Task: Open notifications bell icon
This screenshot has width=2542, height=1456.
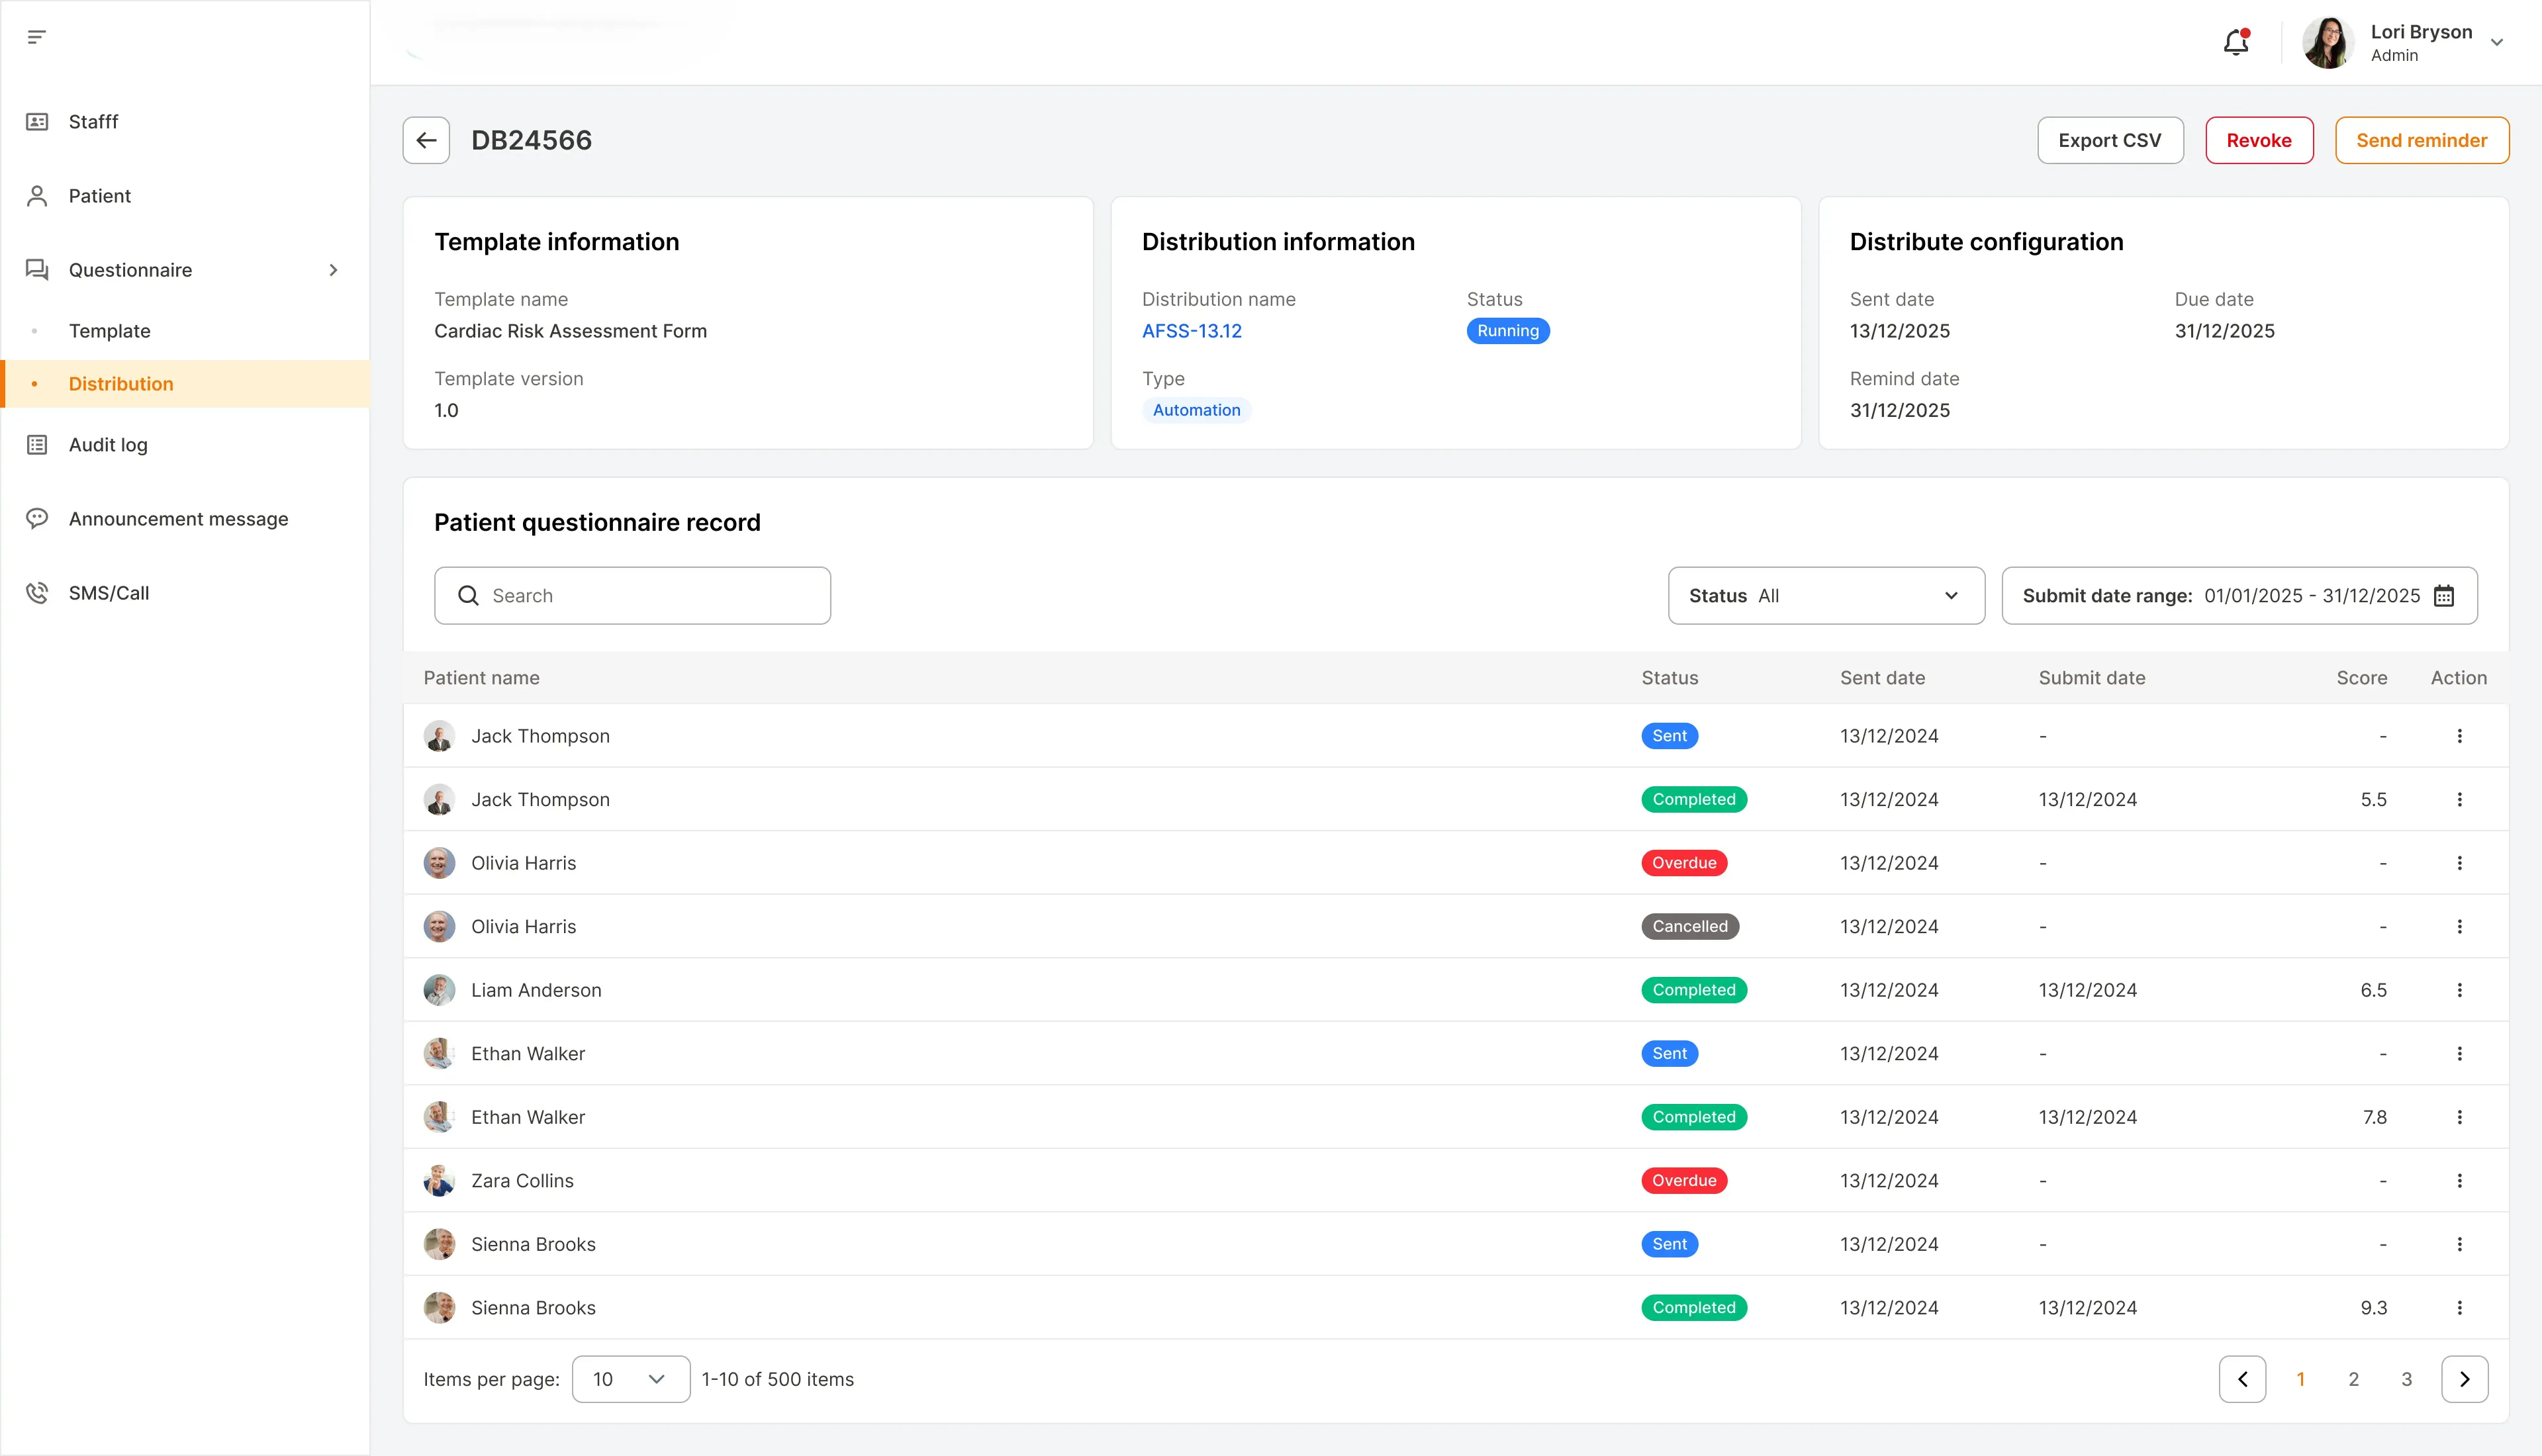Action: click(2236, 42)
